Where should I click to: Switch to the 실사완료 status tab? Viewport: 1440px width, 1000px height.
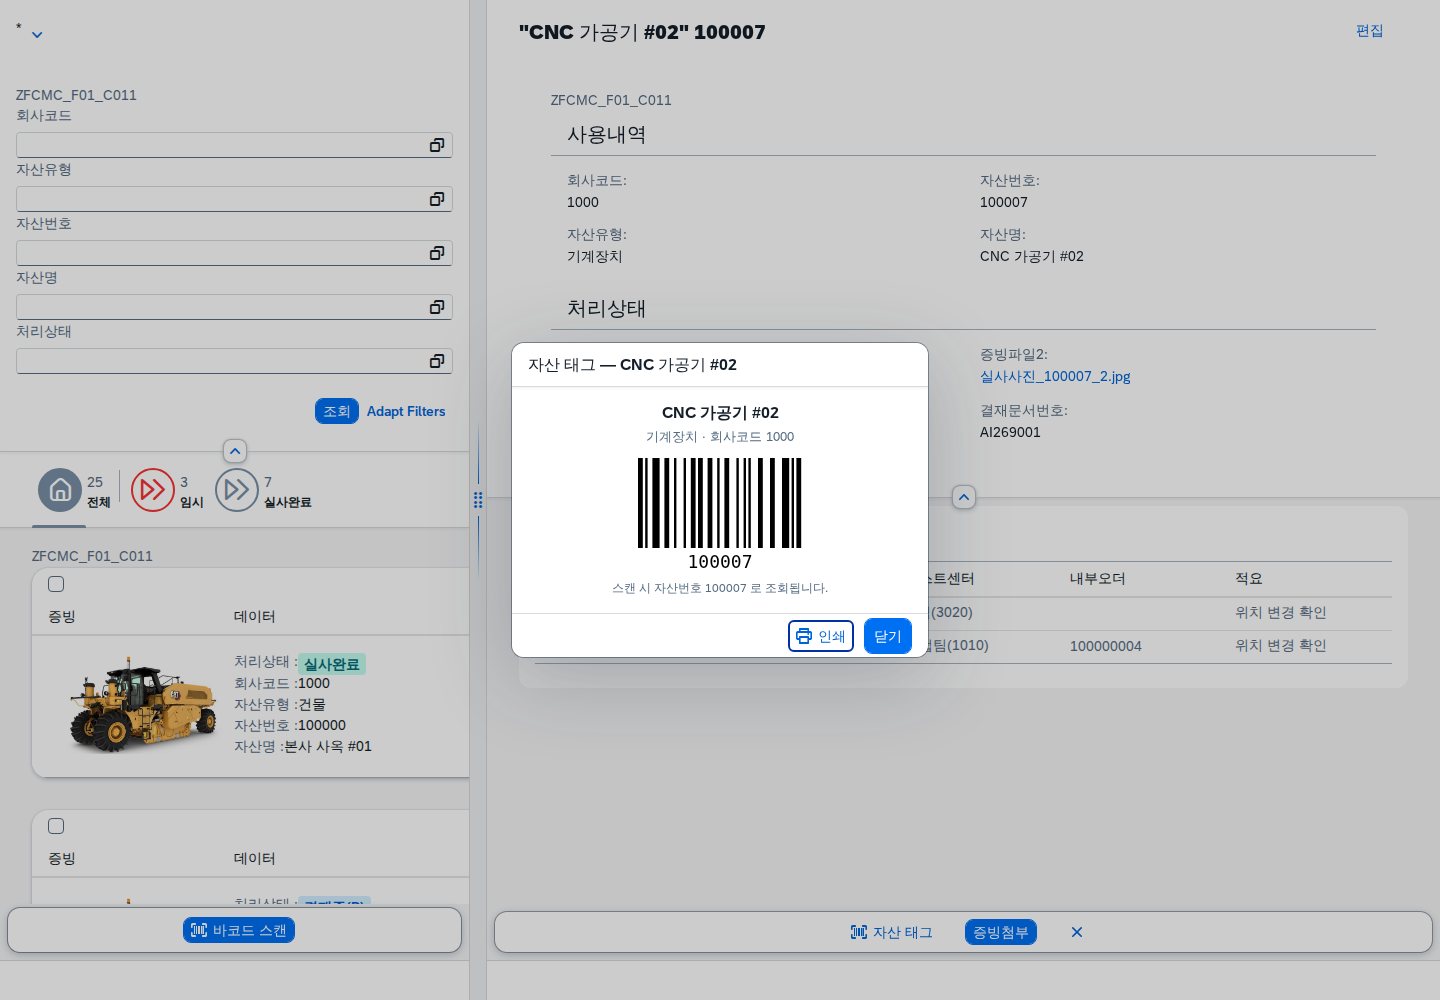237,490
